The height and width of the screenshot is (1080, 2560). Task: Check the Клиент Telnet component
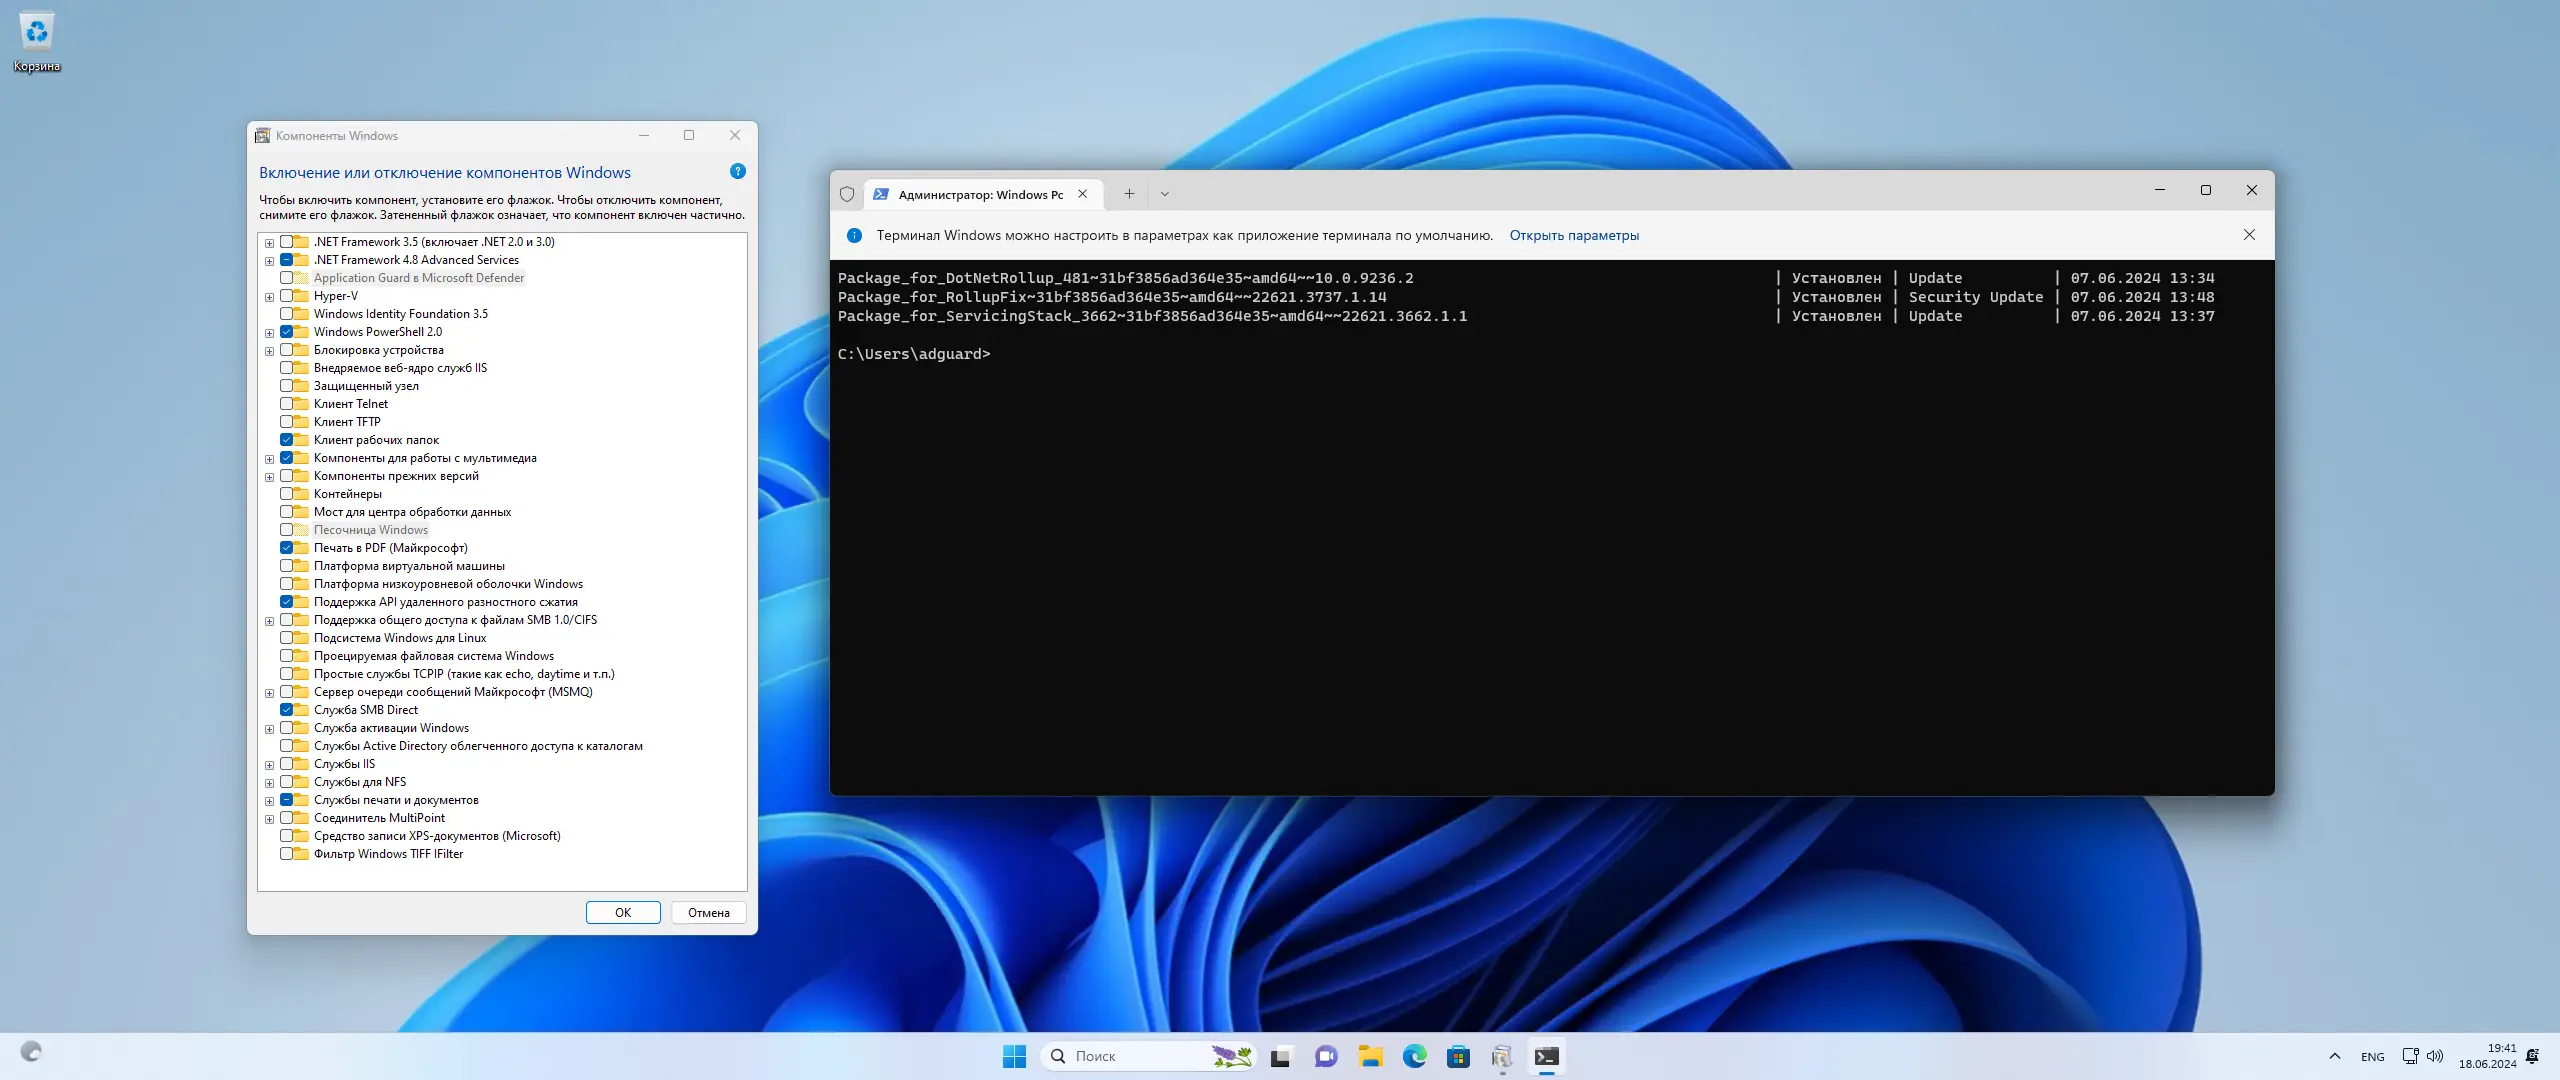(287, 404)
